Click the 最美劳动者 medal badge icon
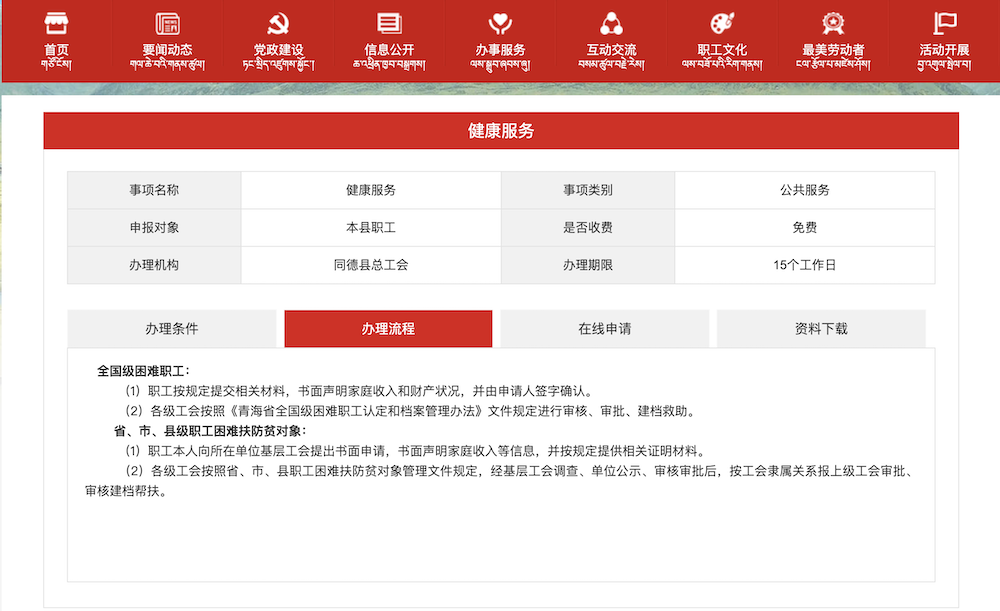Viewport: 1000px width, 611px height. pos(833,24)
